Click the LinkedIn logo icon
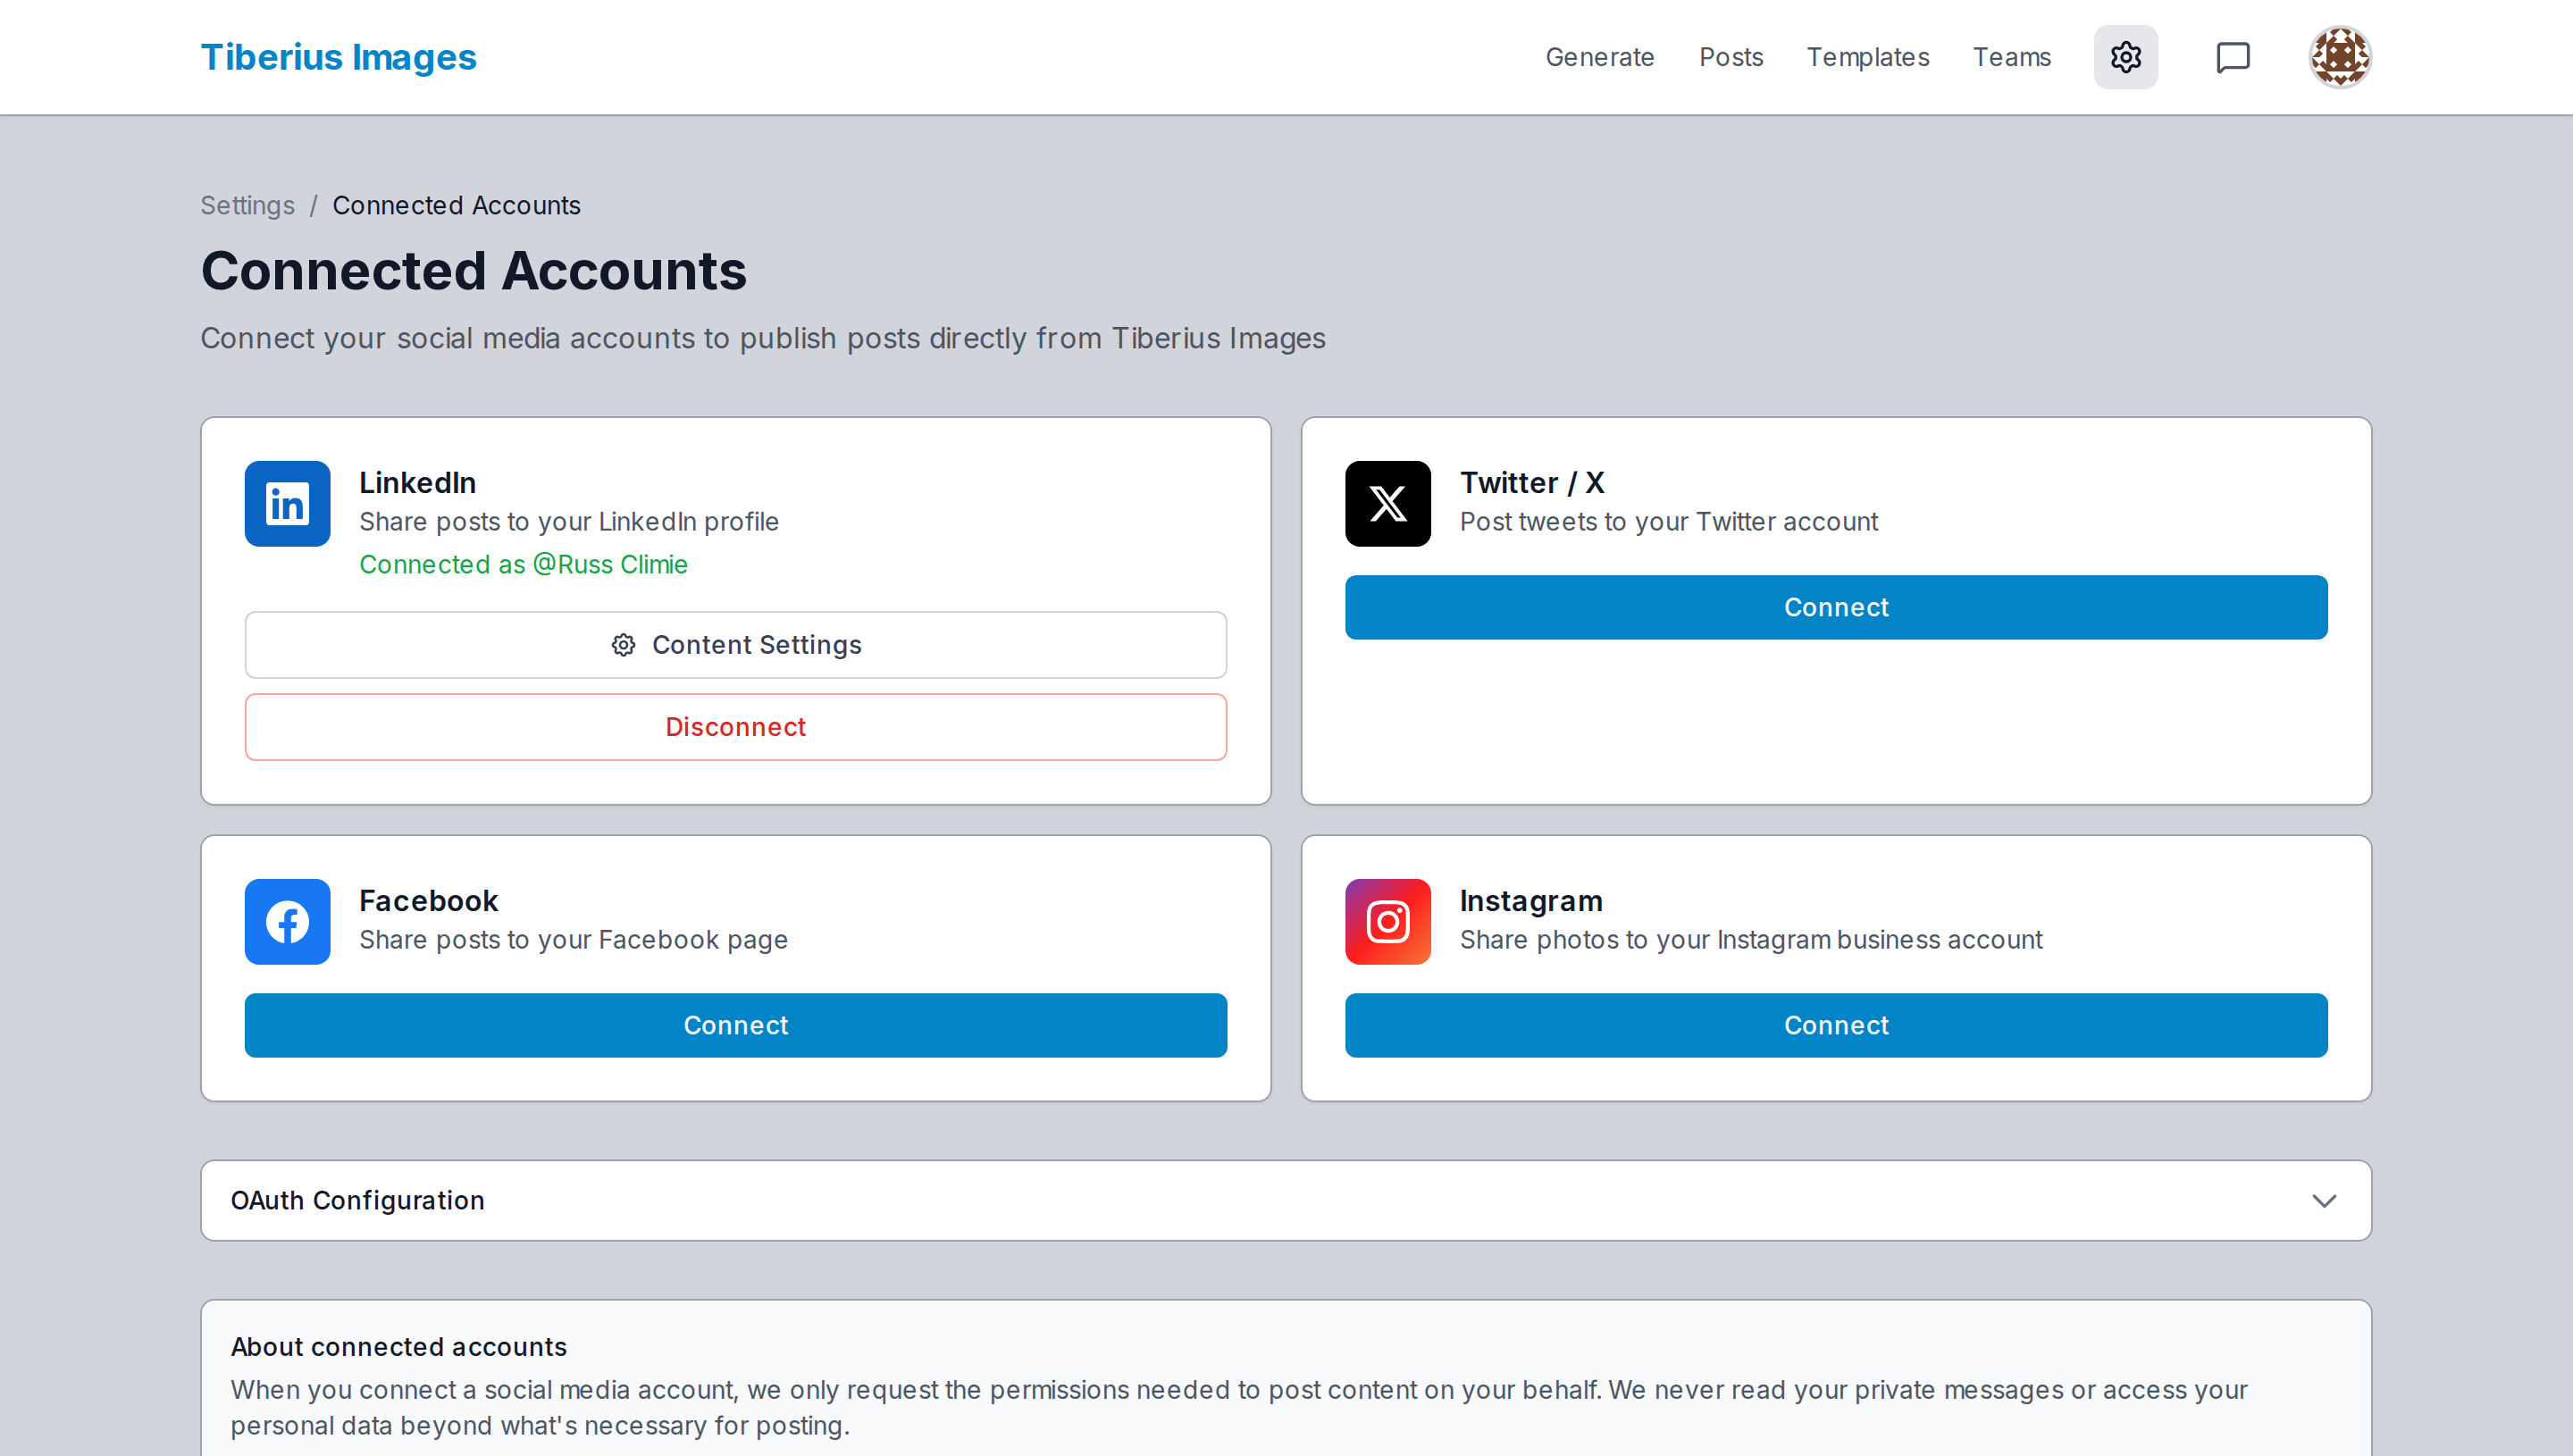 (287, 504)
